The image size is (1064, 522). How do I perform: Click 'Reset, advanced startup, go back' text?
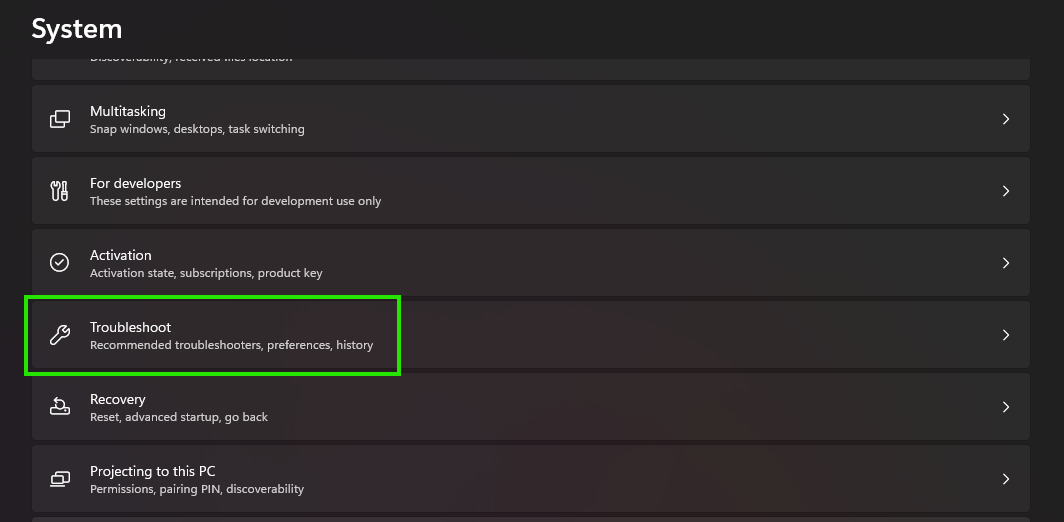coord(179,417)
